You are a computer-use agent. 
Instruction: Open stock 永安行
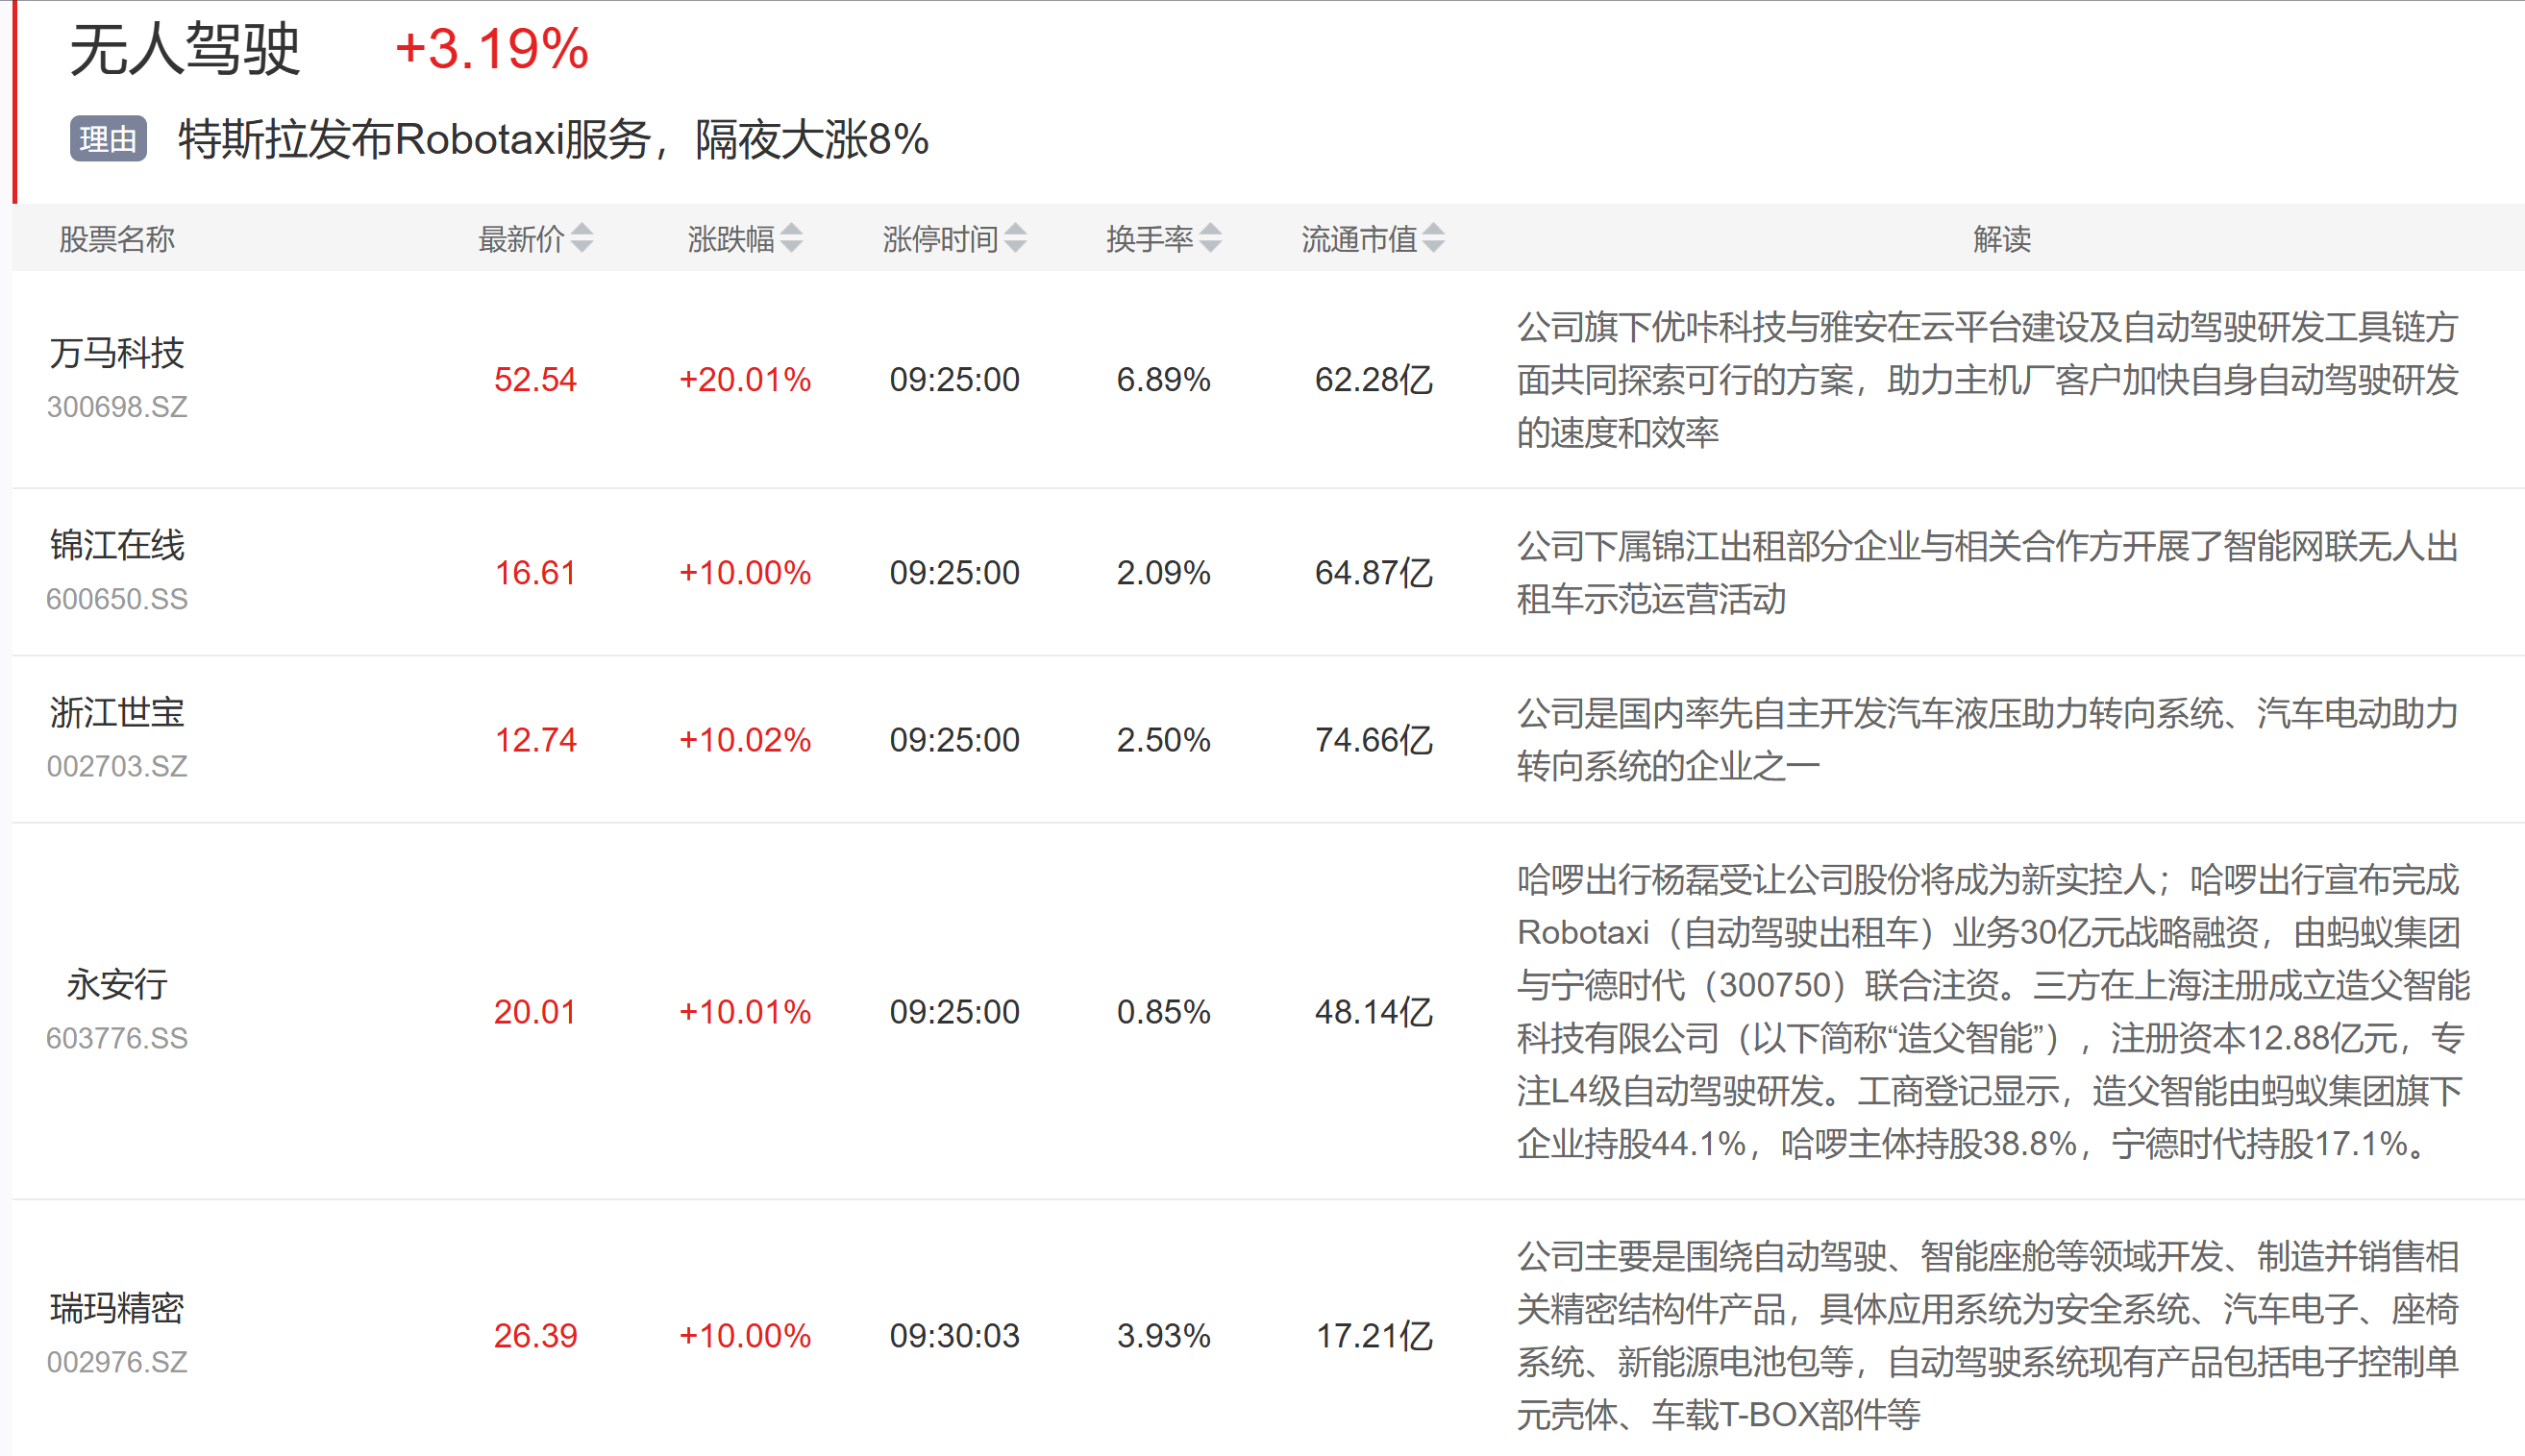(x=117, y=985)
